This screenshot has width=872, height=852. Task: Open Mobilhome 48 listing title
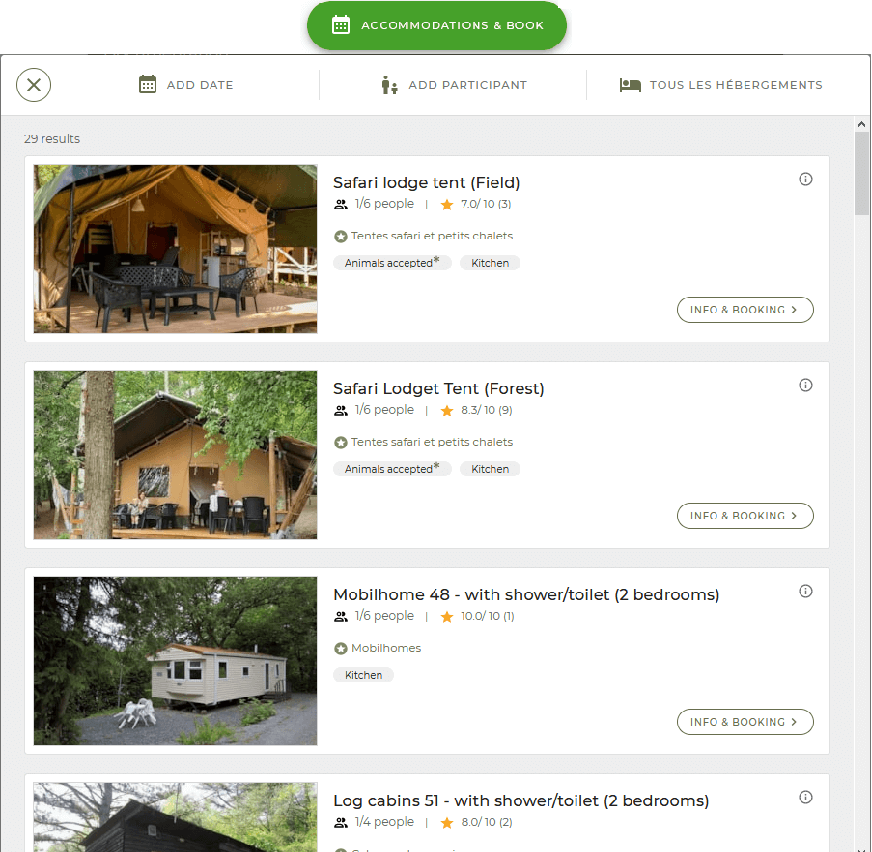coord(526,595)
